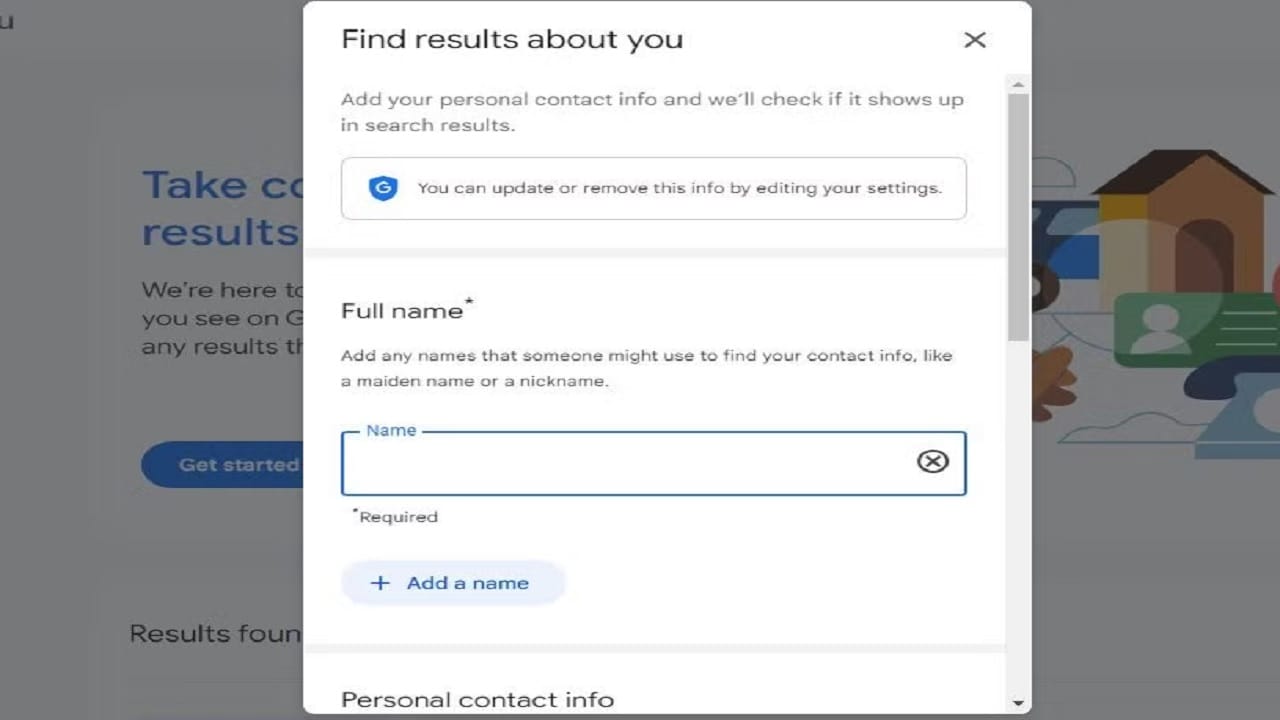Clear the Name field with the circled X
Screen dimensions: 1280x720
click(x=932, y=461)
